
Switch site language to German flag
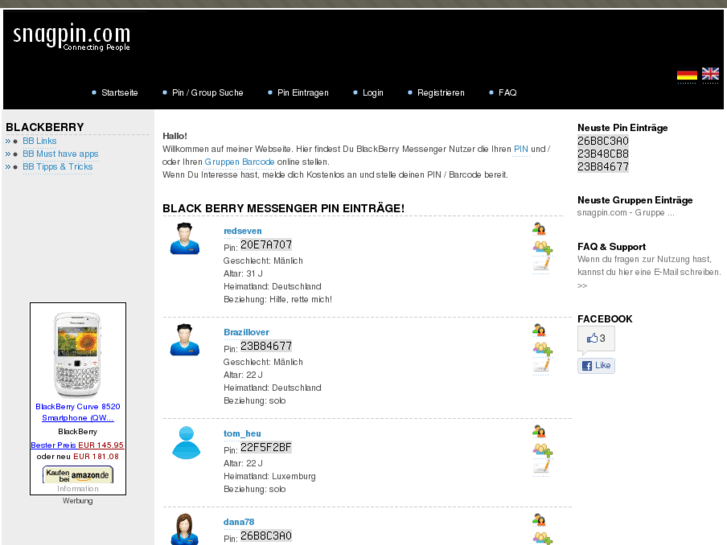687,75
